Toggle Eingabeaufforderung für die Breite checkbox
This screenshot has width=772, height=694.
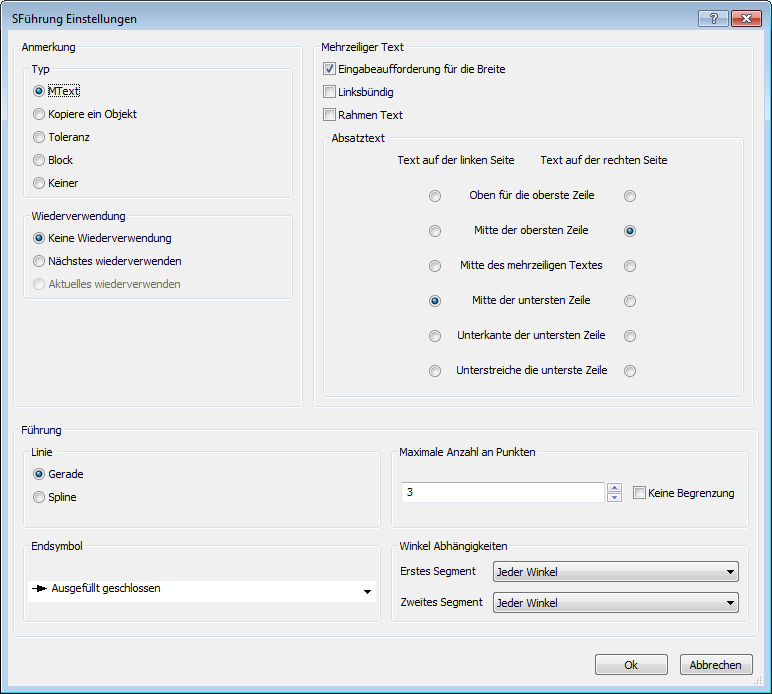(329, 69)
